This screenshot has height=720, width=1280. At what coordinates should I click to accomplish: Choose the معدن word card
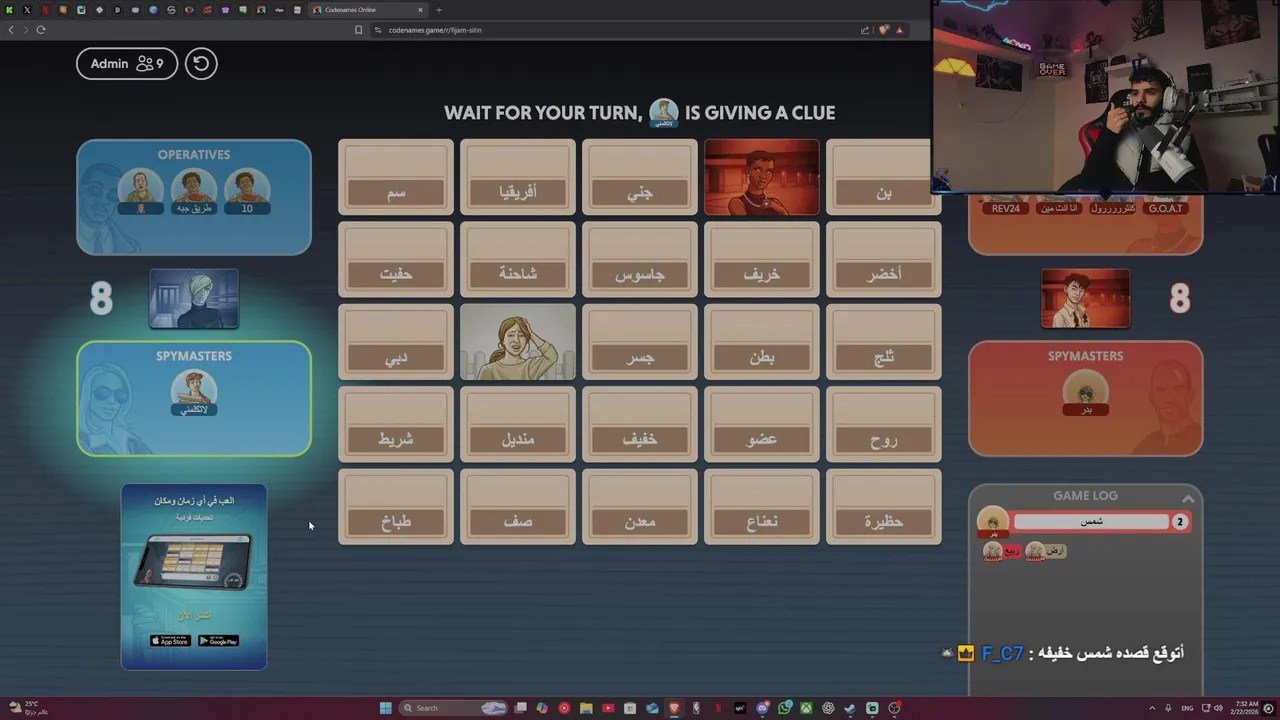(x=640, y=507)
